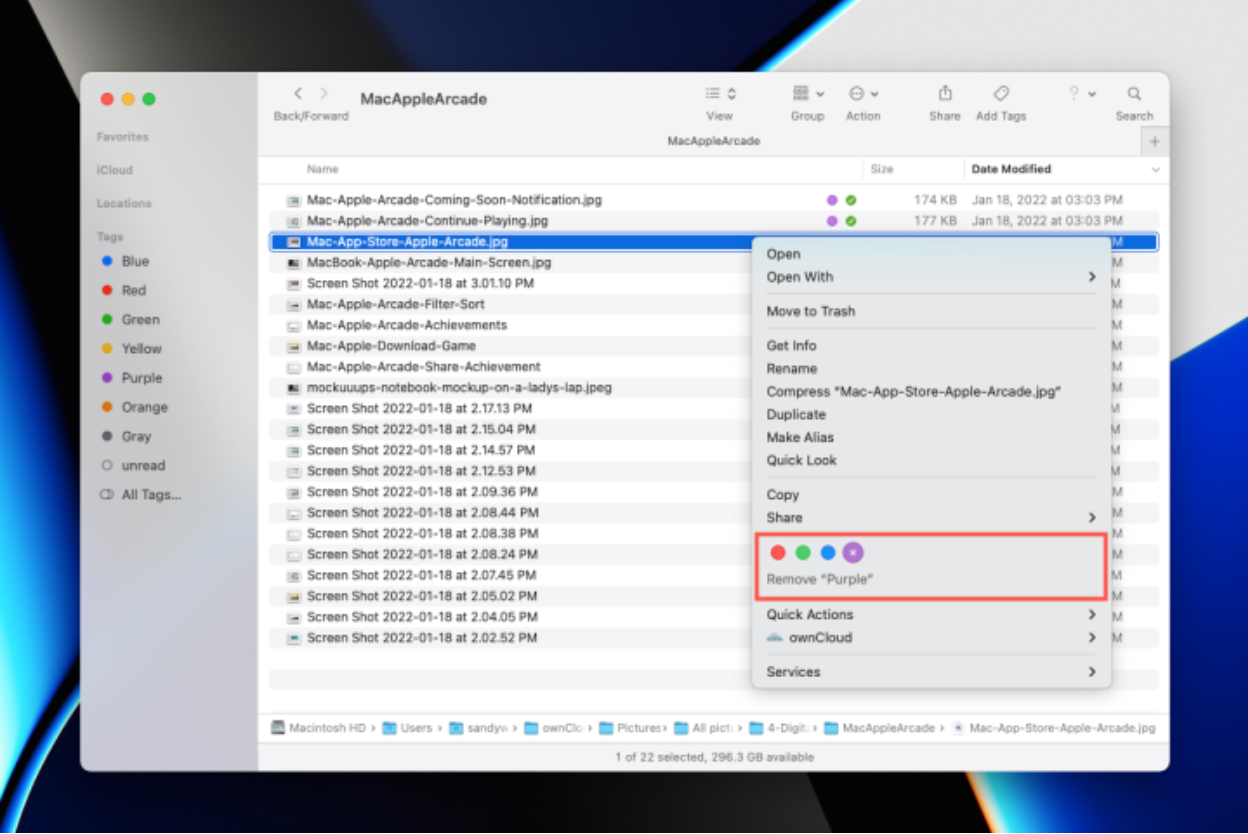Screen dimensions: 1248x834
Task: Jump to the Users folder in the path bar
Action: point(408,728)
